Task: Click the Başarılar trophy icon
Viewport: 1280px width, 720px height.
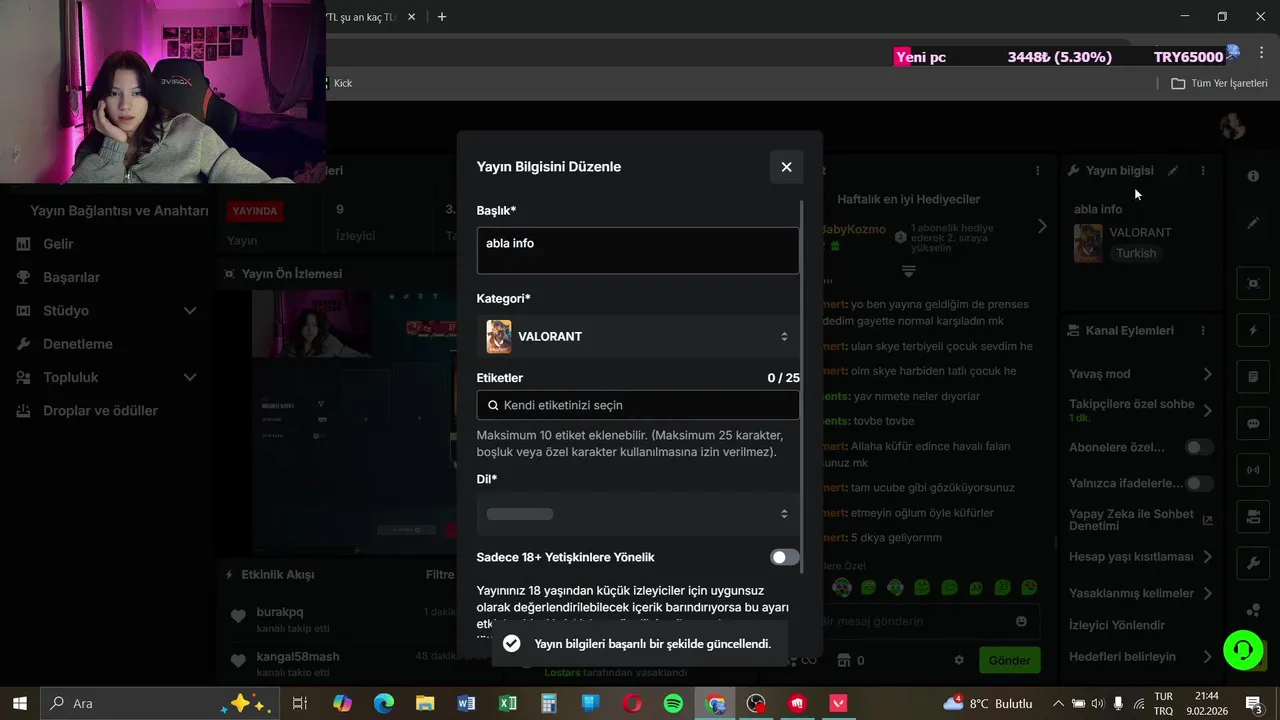Action: pos(23,277)
